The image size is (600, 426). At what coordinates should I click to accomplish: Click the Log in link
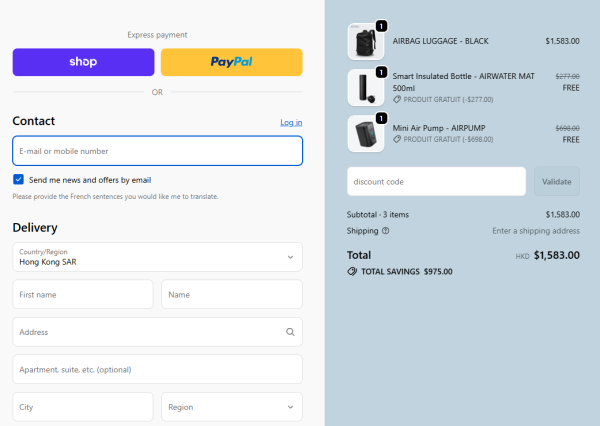pos(291,123)
